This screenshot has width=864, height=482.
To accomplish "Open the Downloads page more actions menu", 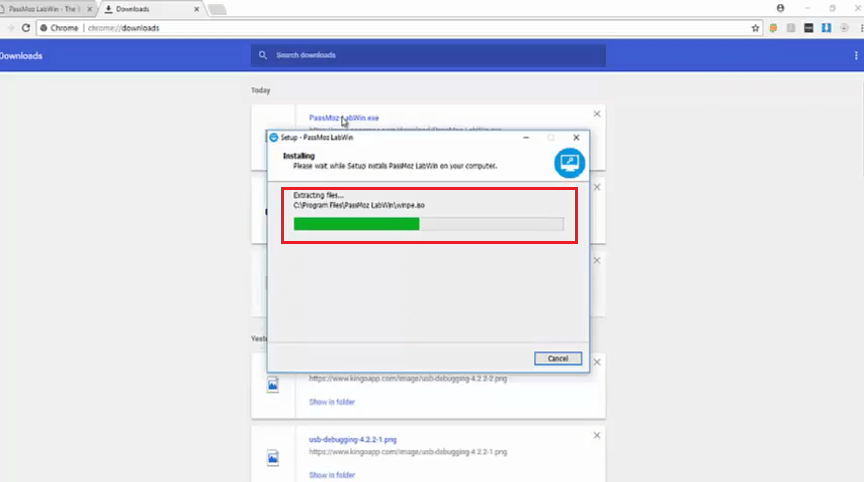I will 856,56.
